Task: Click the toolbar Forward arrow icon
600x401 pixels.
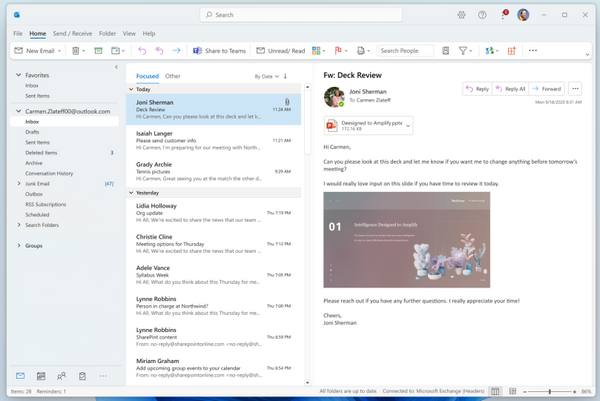Action: click(176, 51)
